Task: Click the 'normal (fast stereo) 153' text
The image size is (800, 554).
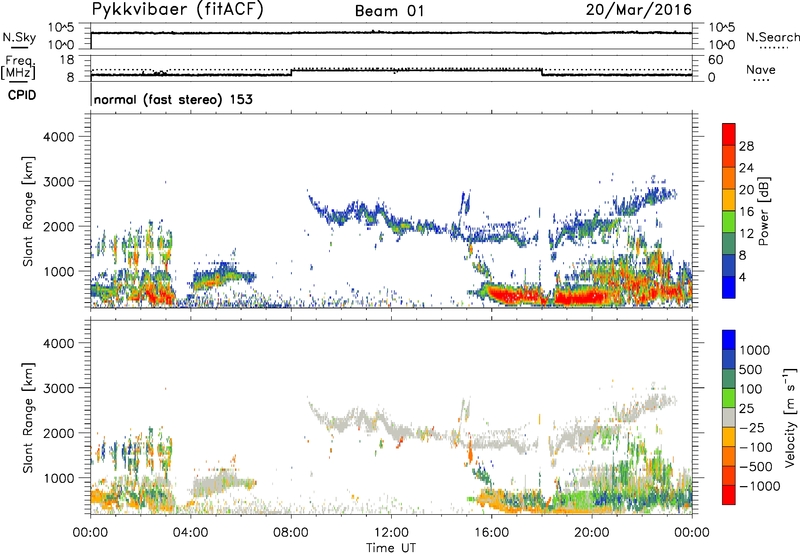Action: (x=173, y=99)
